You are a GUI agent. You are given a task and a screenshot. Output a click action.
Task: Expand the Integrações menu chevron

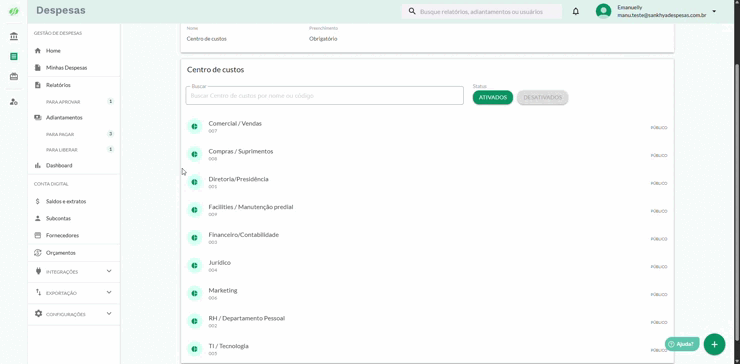click(109, 271)
